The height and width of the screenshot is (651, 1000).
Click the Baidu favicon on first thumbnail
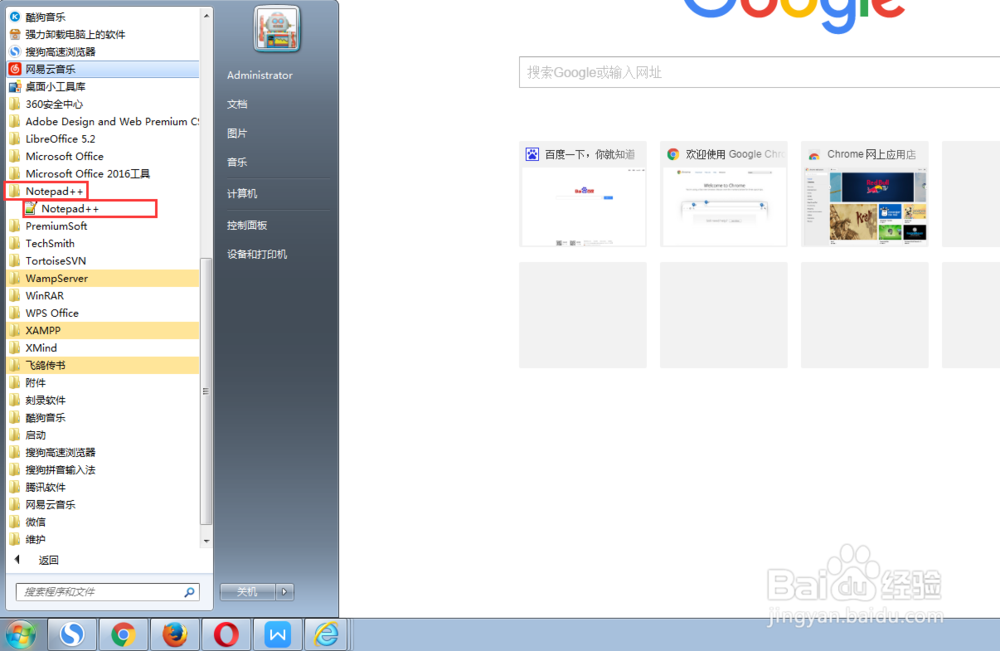532,154
